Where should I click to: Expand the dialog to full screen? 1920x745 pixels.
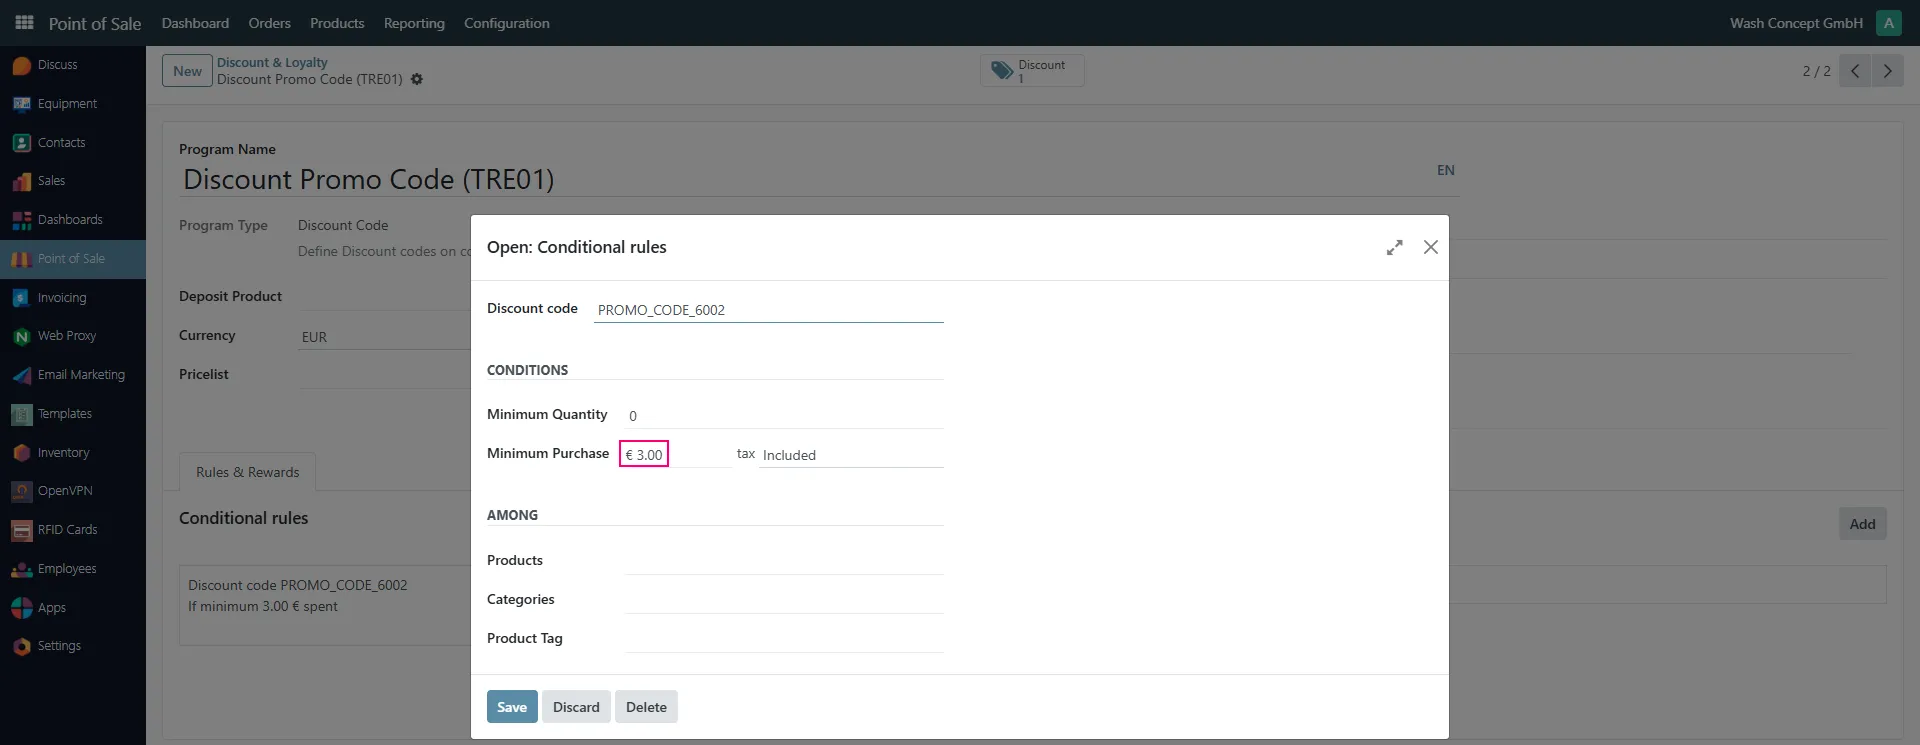(1394, 247)
